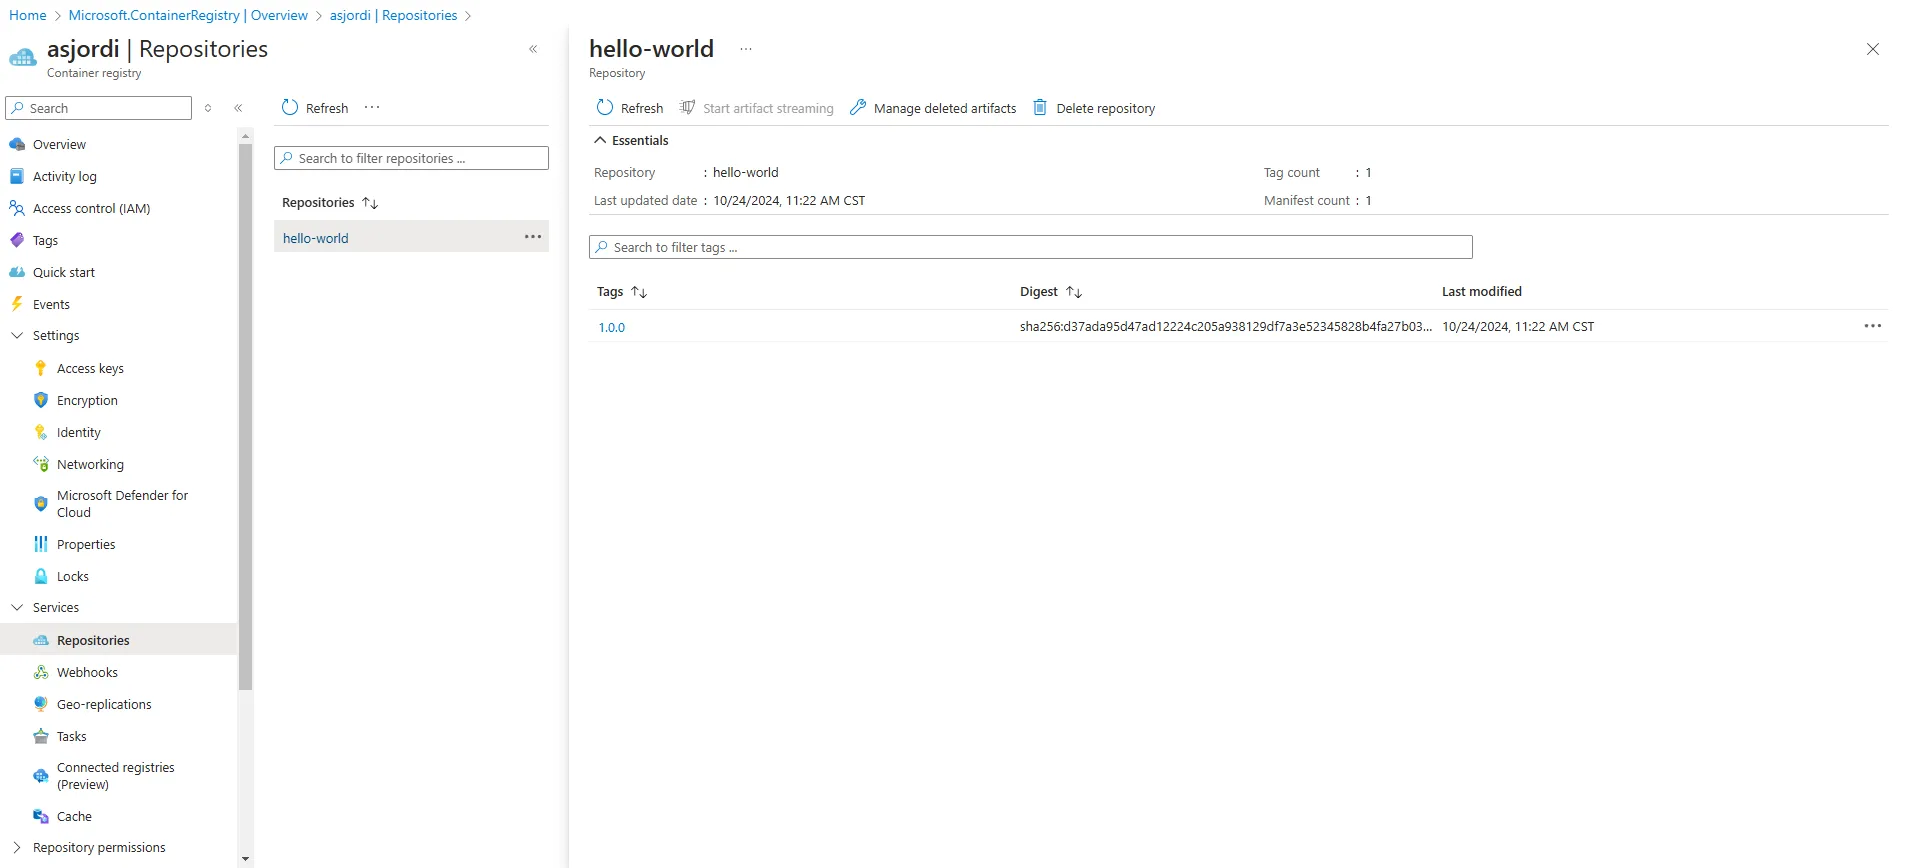Click the Repositories cloud icon in sidebar
This screenshot has height=868, width=1905.
tap(41, 640)
